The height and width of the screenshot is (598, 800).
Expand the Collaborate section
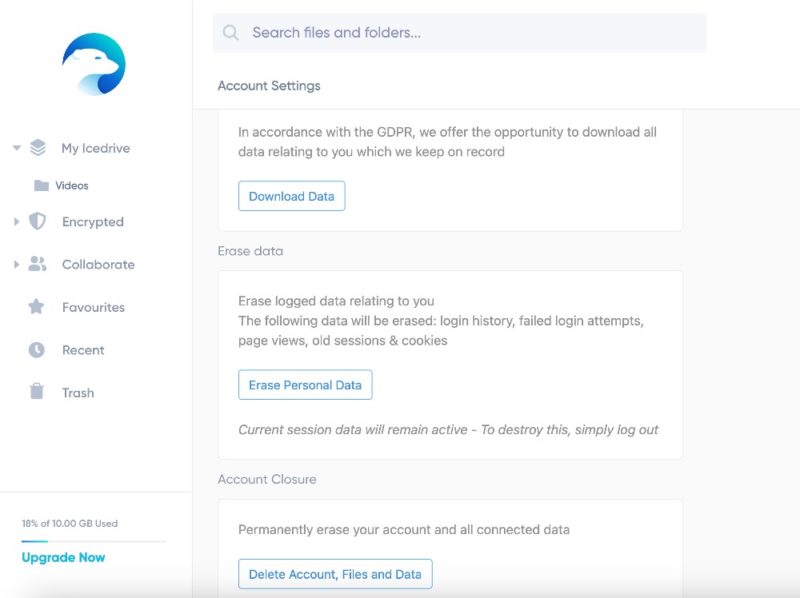point(14,264)
